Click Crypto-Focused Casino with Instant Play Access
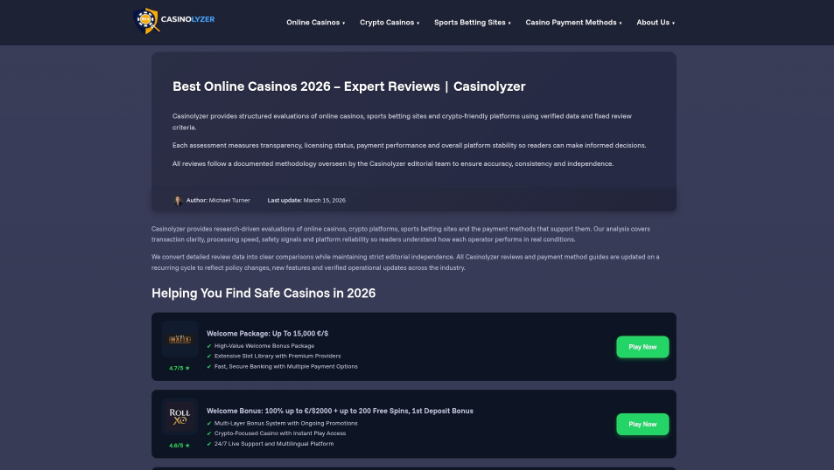The height and width of the screenshot is (470, 836). (x=280, y=433)
